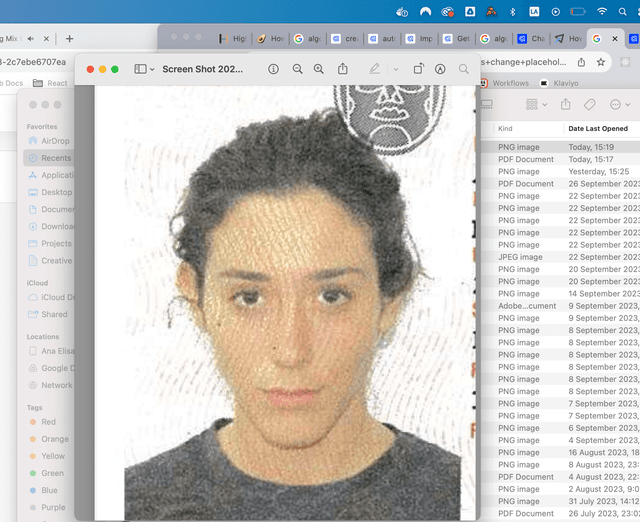Zoom out the image in Preview

[298, 69]
